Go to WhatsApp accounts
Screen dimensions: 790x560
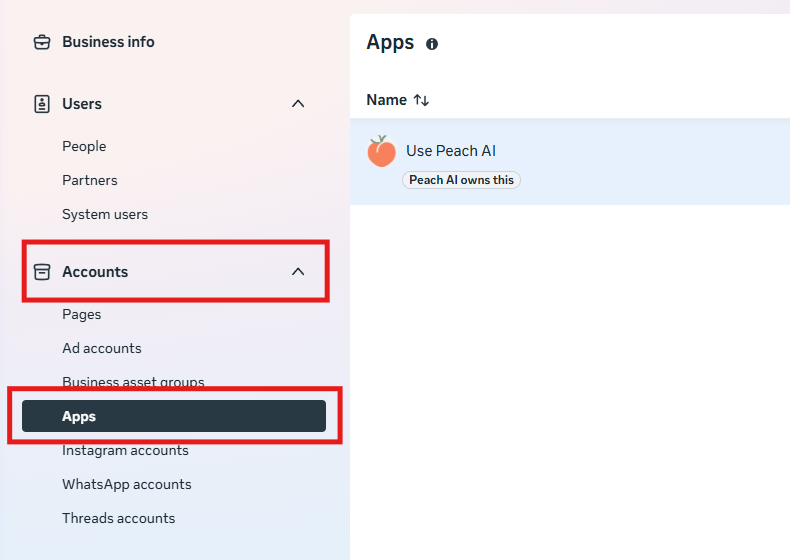126,484
